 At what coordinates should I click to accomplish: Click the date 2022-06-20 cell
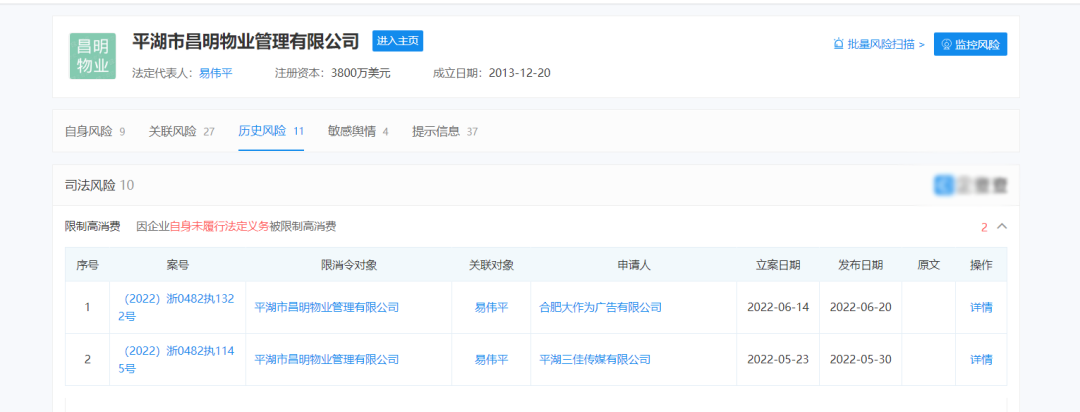860,307
